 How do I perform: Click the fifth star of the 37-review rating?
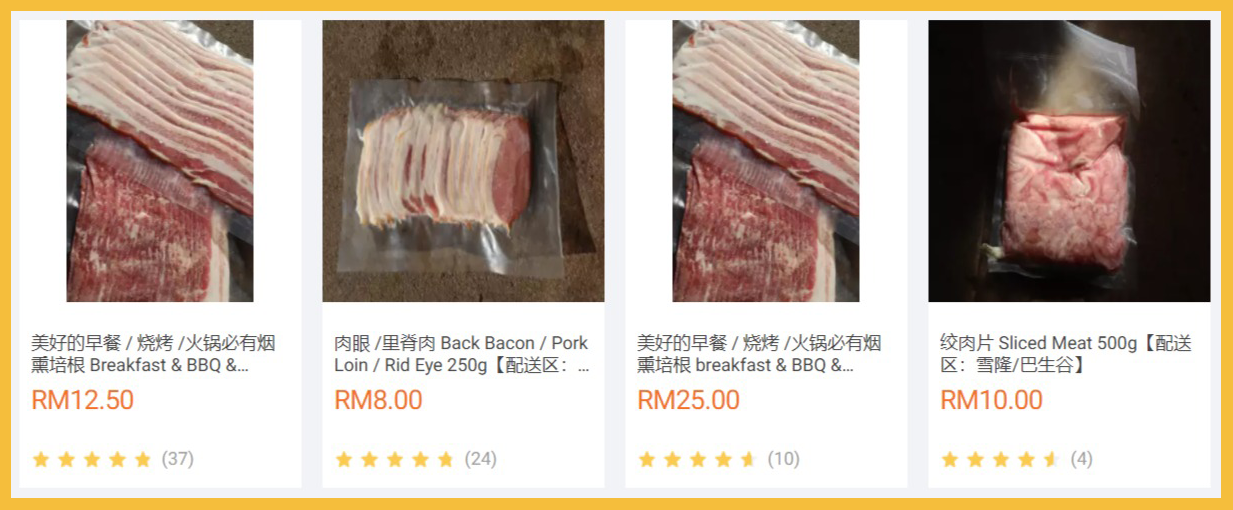pyautogui.click(x=143, y=460)
